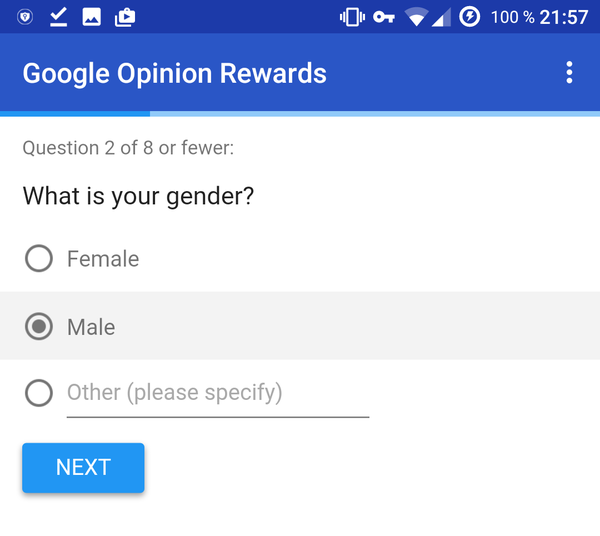Tap the 21:57 clock in status bar
Viewport: 600px width, 536px height.
pos(564,17)
